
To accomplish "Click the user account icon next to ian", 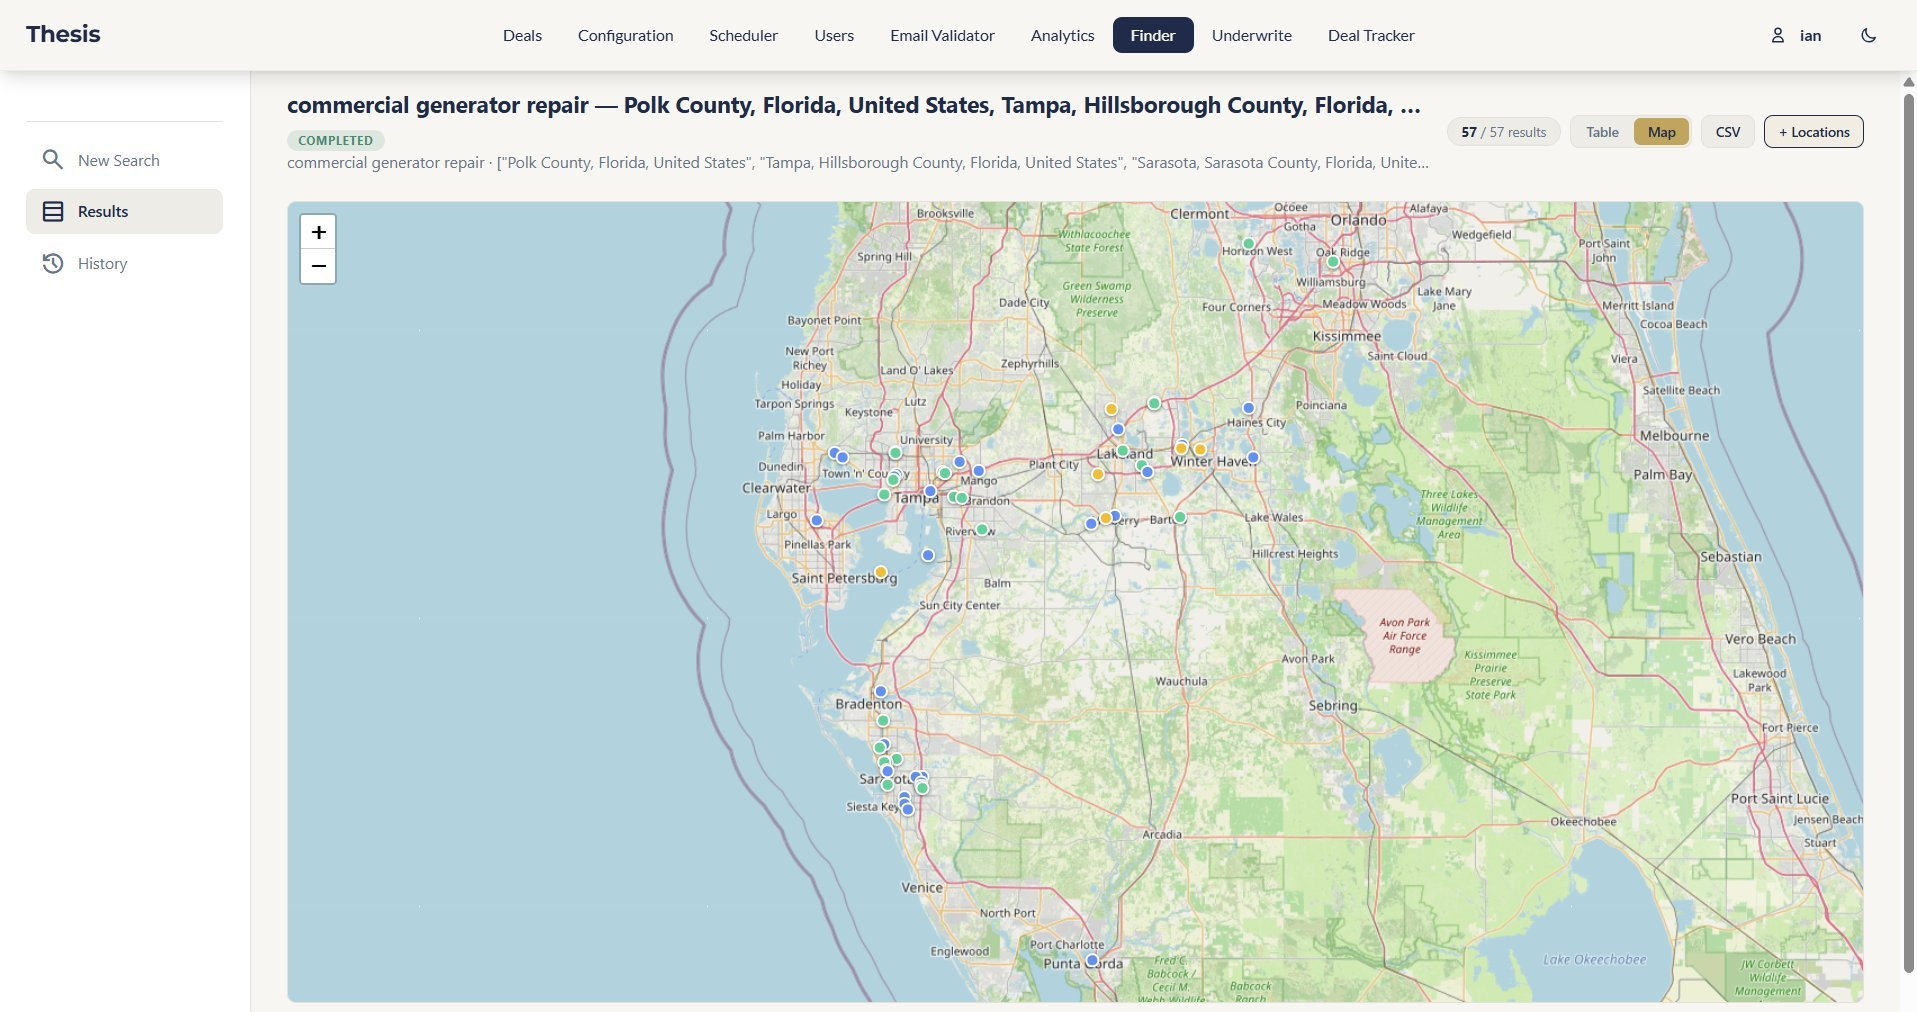I will [x=1778, y=35].
